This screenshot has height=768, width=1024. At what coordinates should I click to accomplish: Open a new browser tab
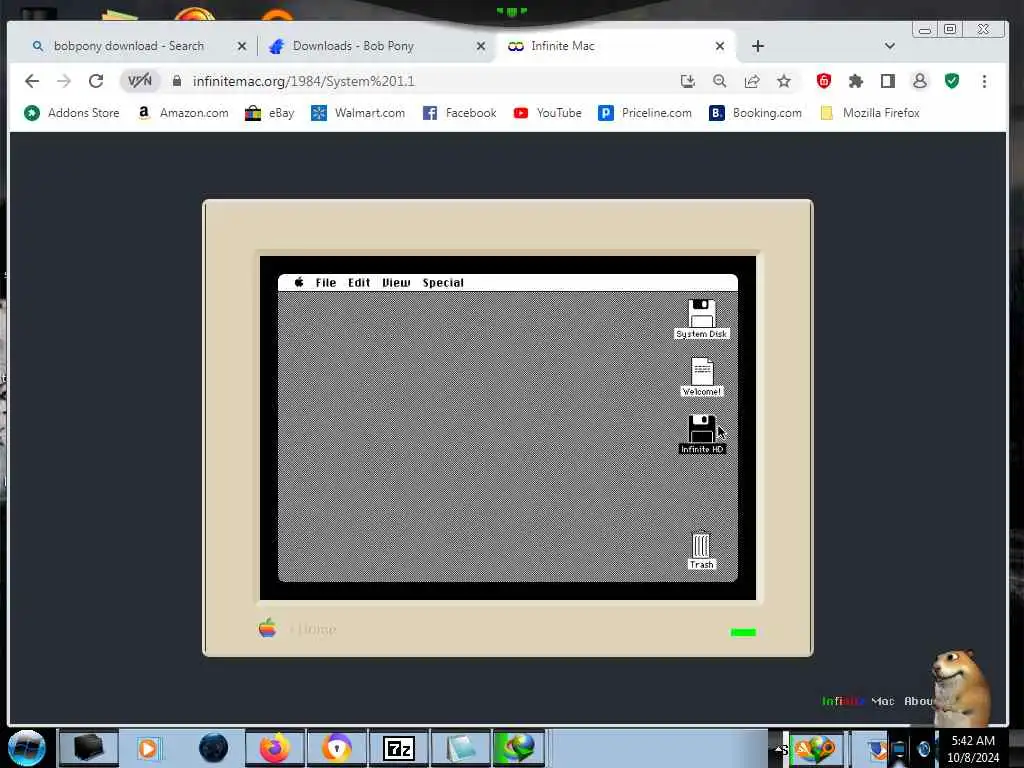758,46
